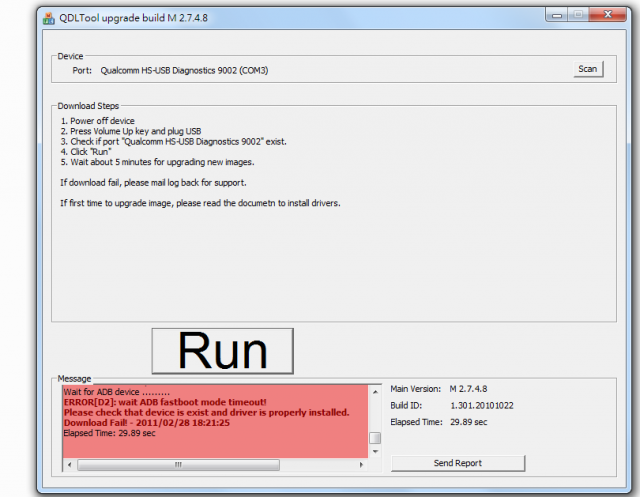Start the upgrade with the Run button
640x497 pixels.
point(222,351)
